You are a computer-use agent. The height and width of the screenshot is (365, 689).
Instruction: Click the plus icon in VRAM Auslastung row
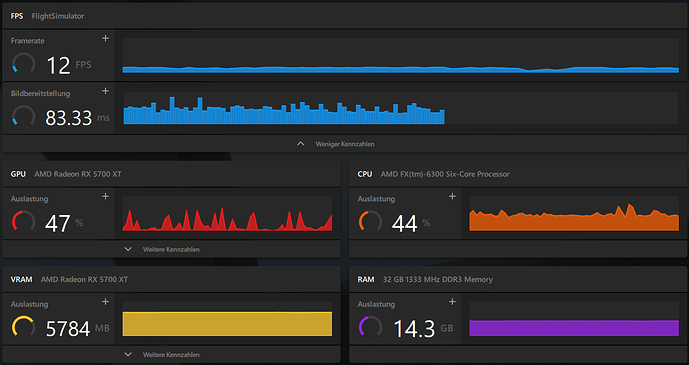[x=105, y=302]
